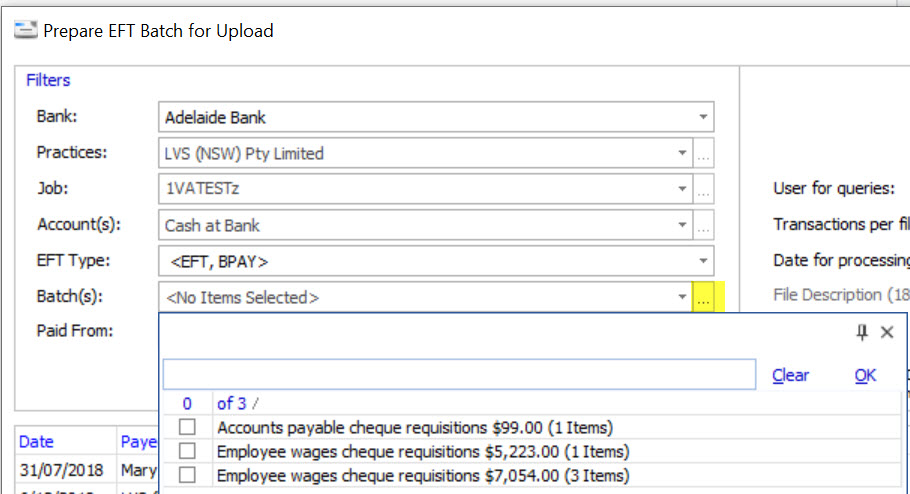Click the ellipsis button beside Practices field
The image size is (910, 494).
point(705,154)
